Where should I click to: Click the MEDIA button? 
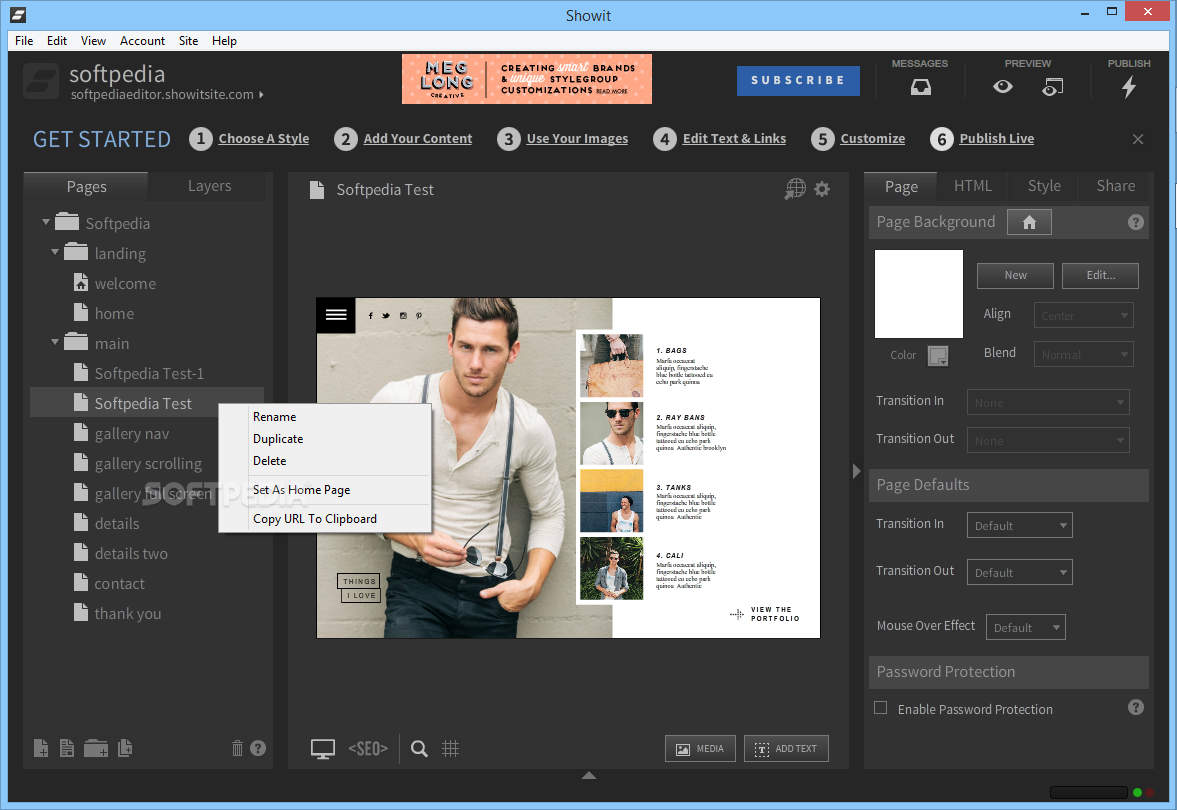click(x=700, y=748)
